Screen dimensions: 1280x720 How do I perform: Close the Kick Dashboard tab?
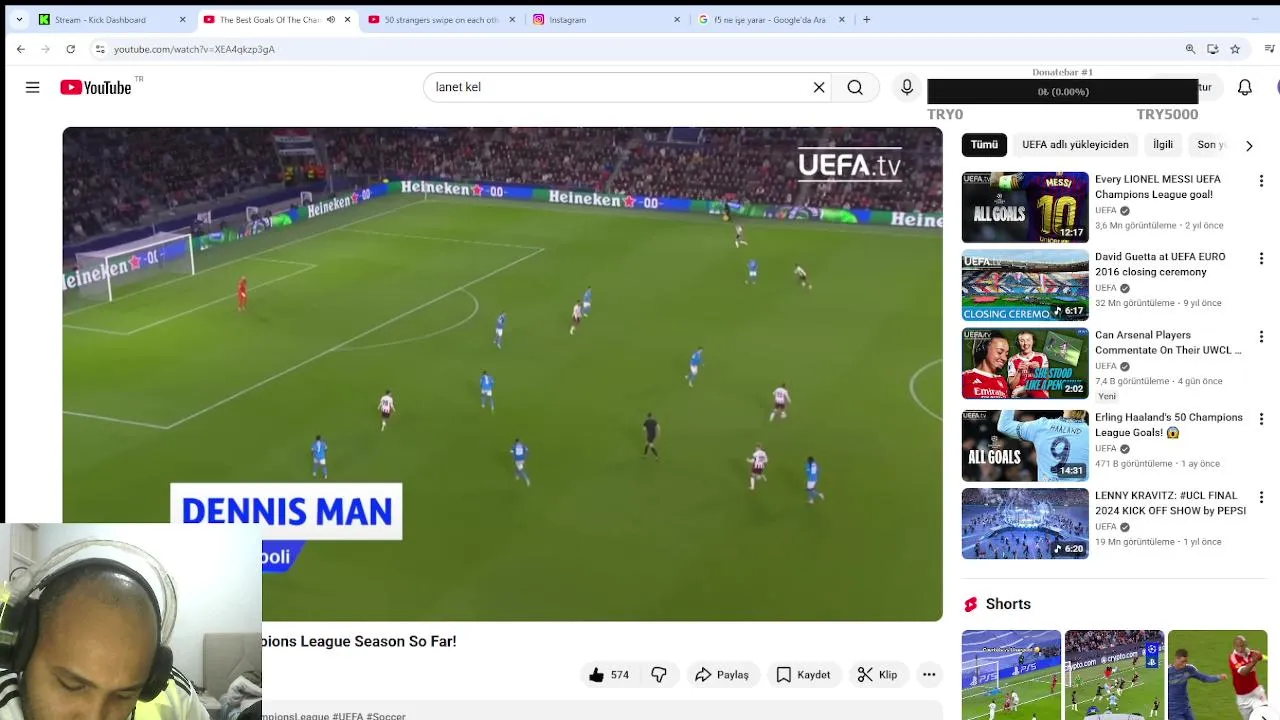pyautogui.click(x=182, y=19)
